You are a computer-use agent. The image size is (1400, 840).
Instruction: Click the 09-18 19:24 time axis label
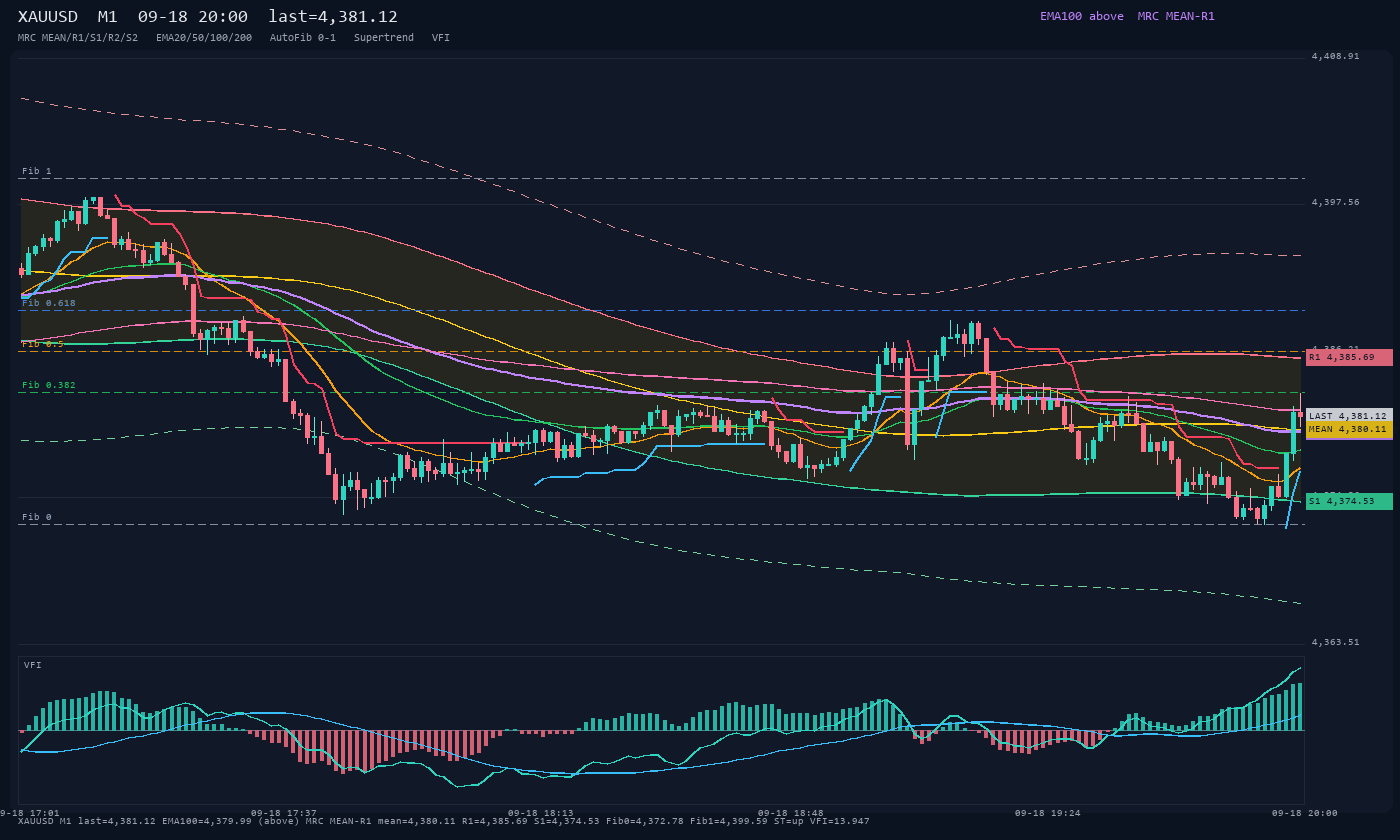[x=1048, y=813]
